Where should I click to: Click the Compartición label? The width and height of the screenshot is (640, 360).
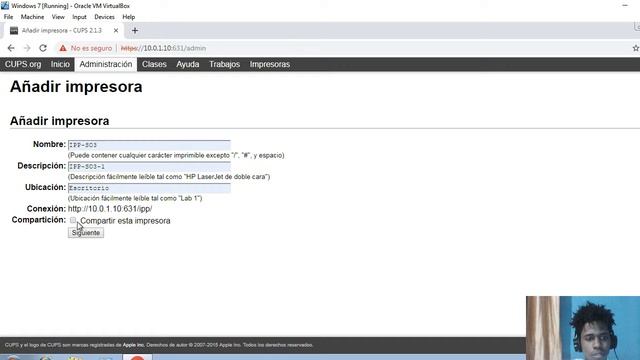coord(38,220)
